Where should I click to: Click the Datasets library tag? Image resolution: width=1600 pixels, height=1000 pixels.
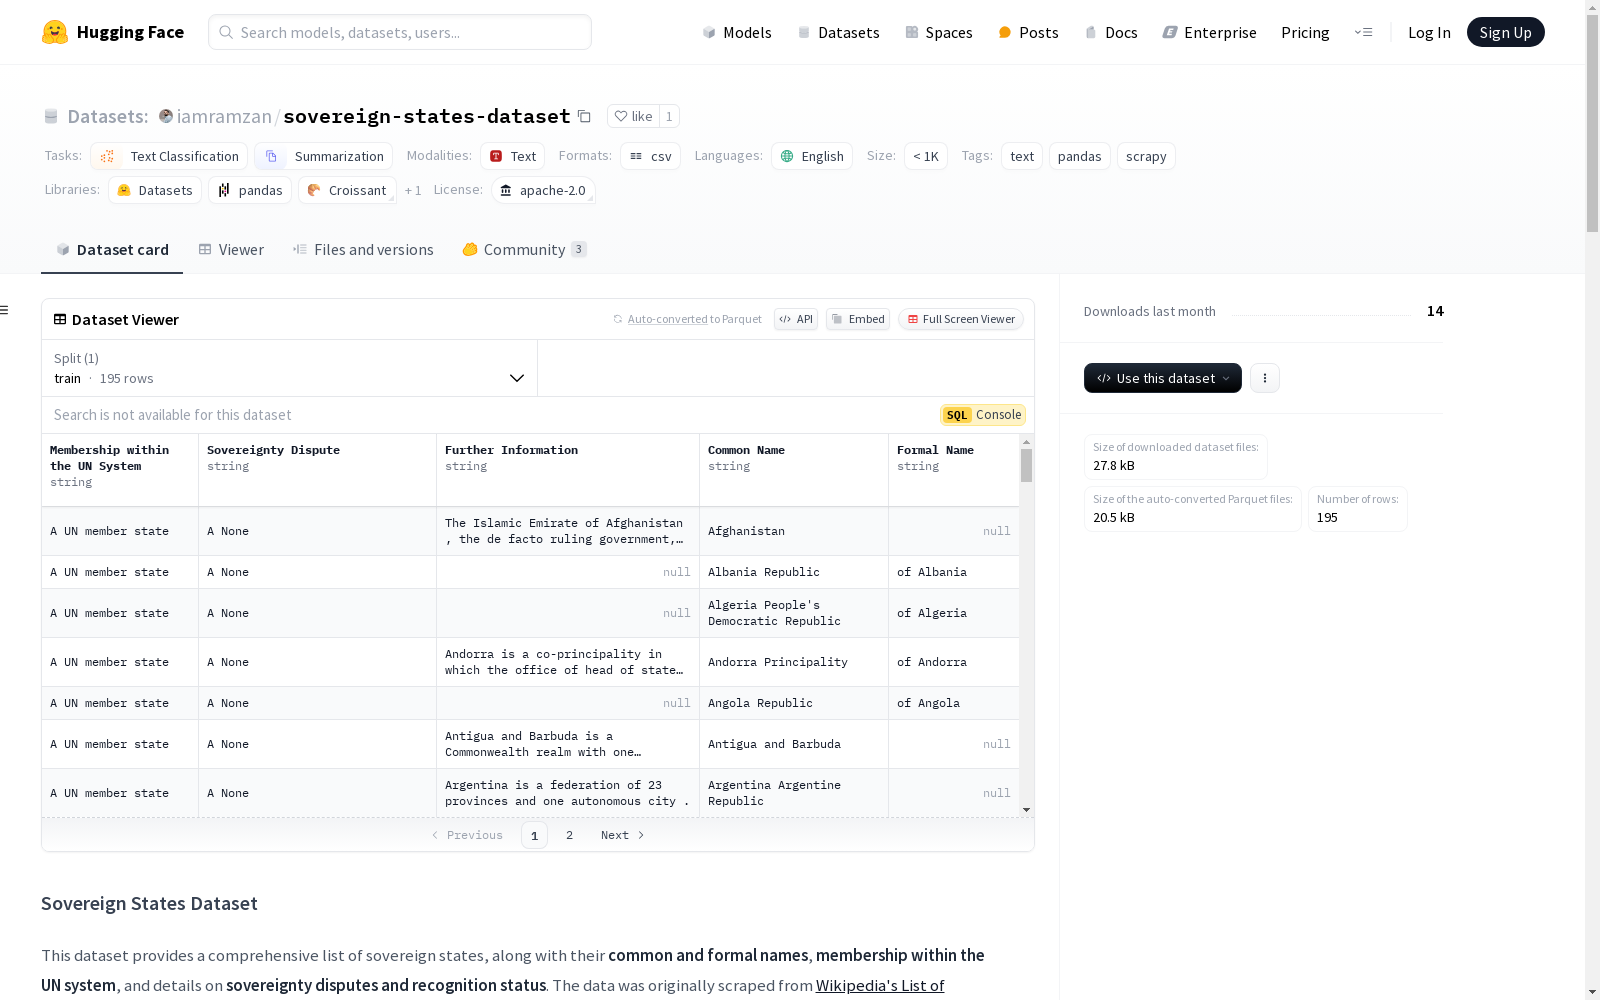coord(155,190)
